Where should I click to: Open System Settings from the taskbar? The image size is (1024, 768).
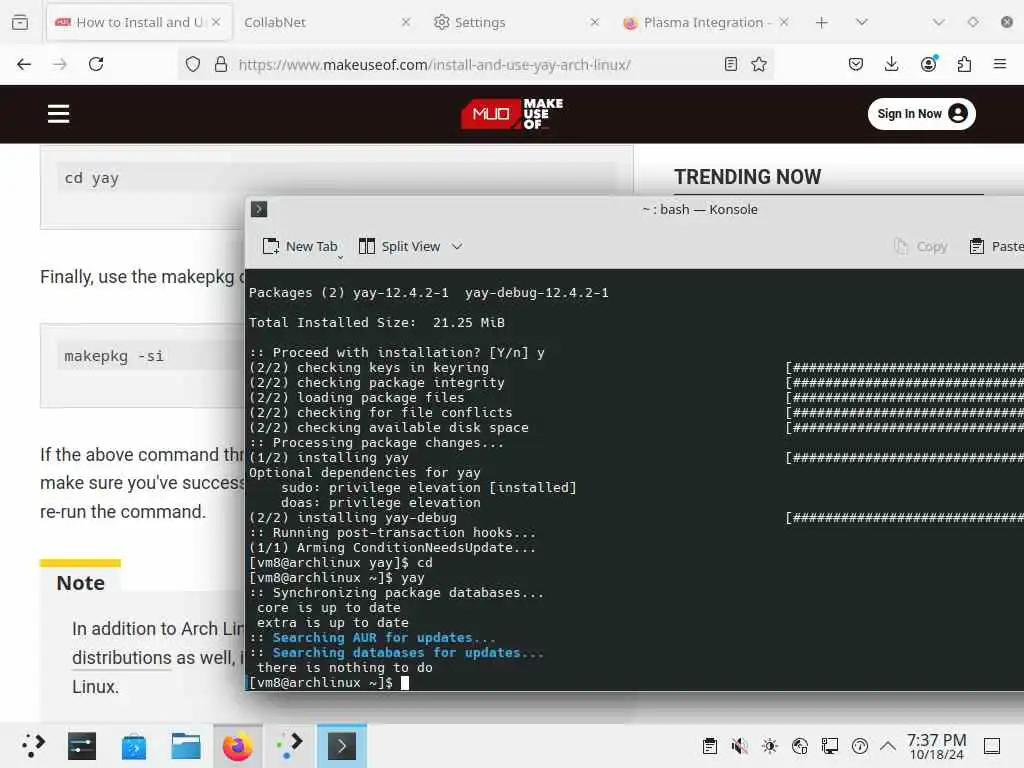[x=82, y=746]
